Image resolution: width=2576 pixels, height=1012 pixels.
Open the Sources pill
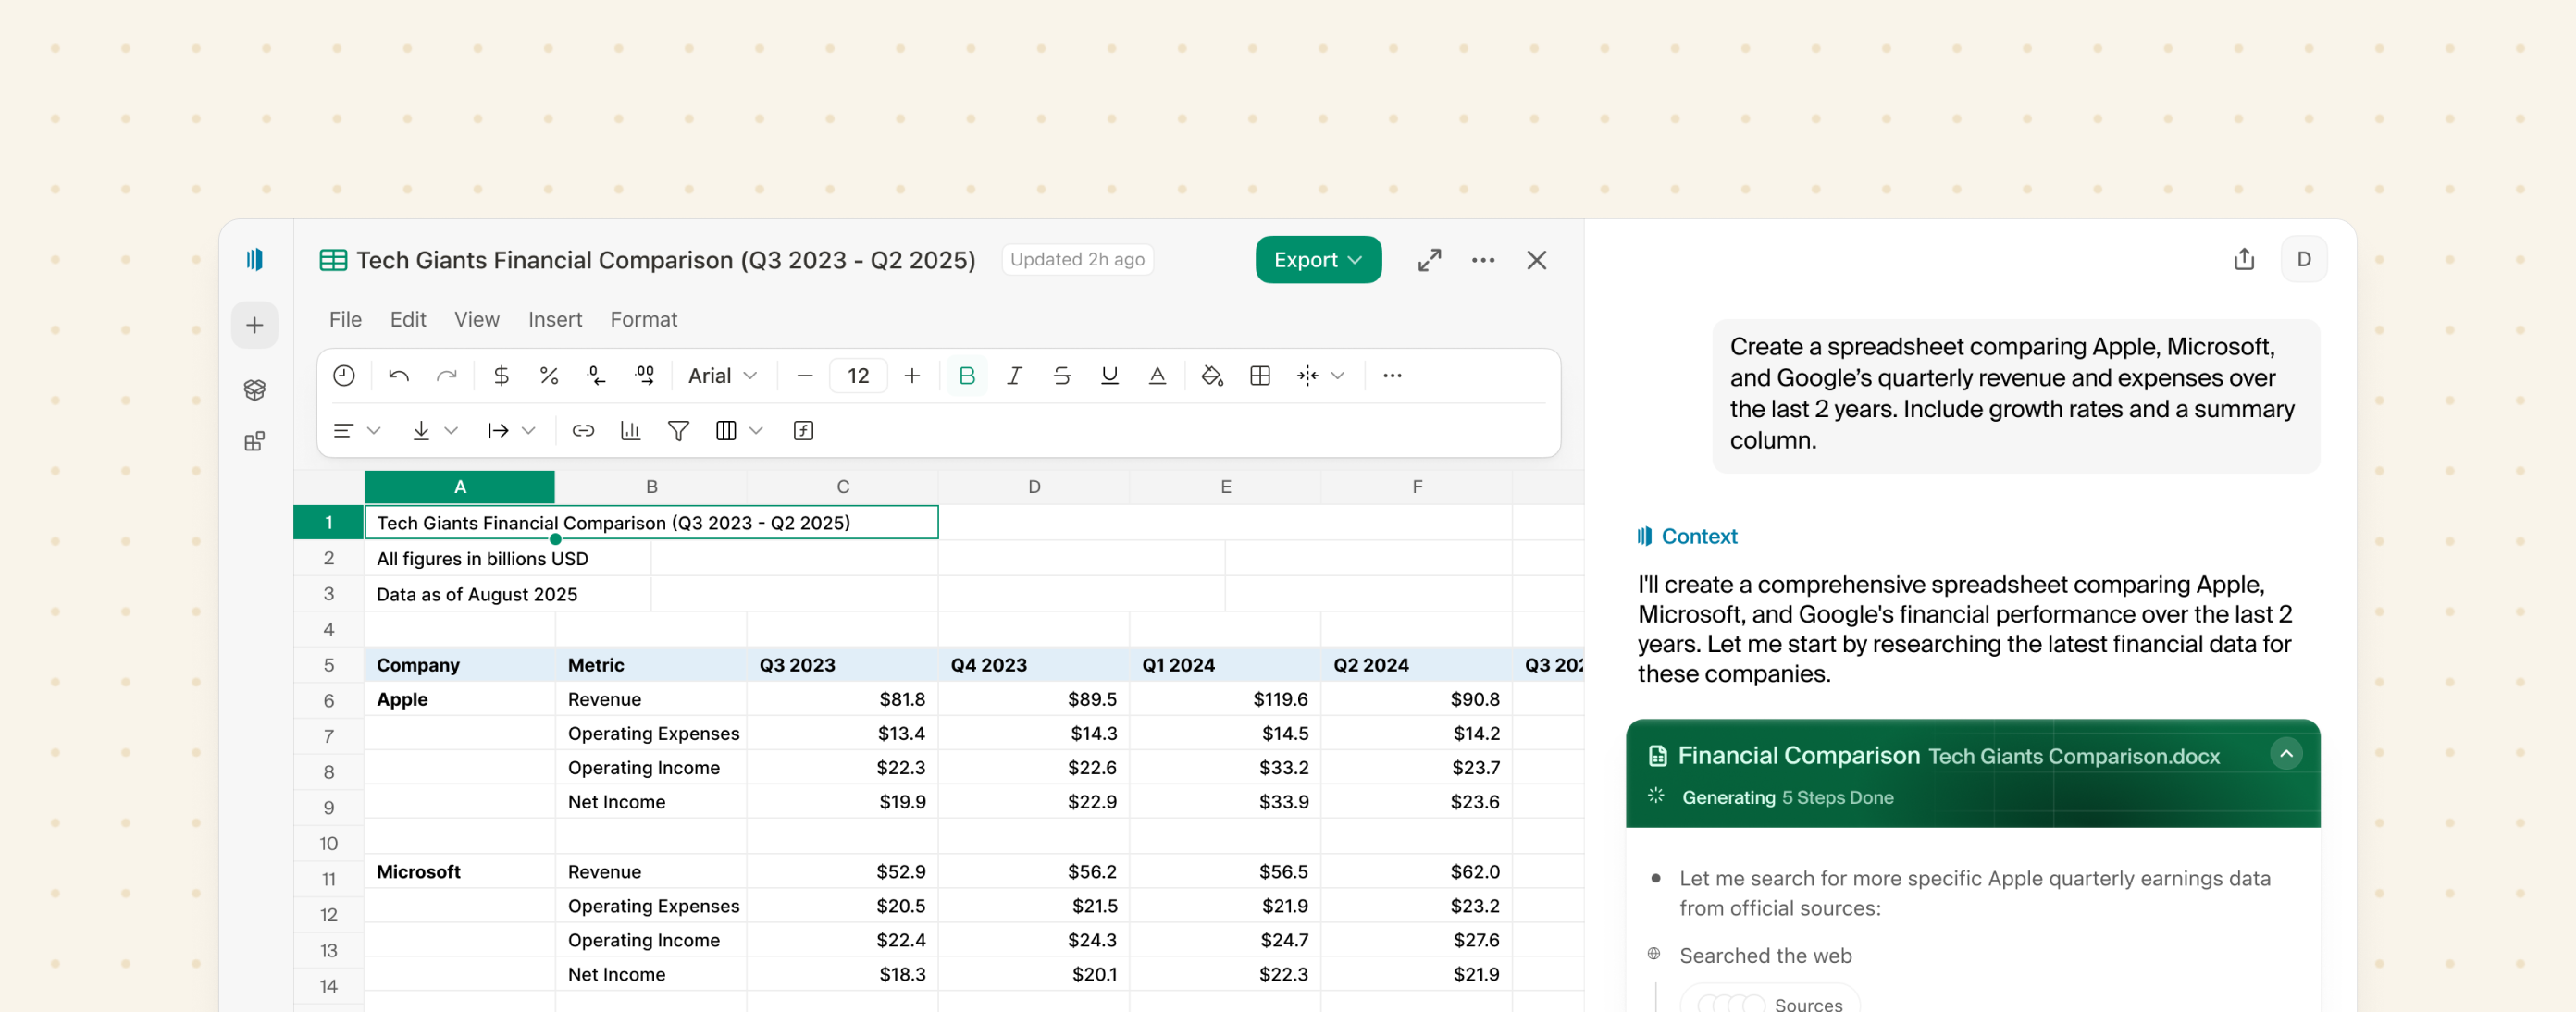coord(1770,1001)
